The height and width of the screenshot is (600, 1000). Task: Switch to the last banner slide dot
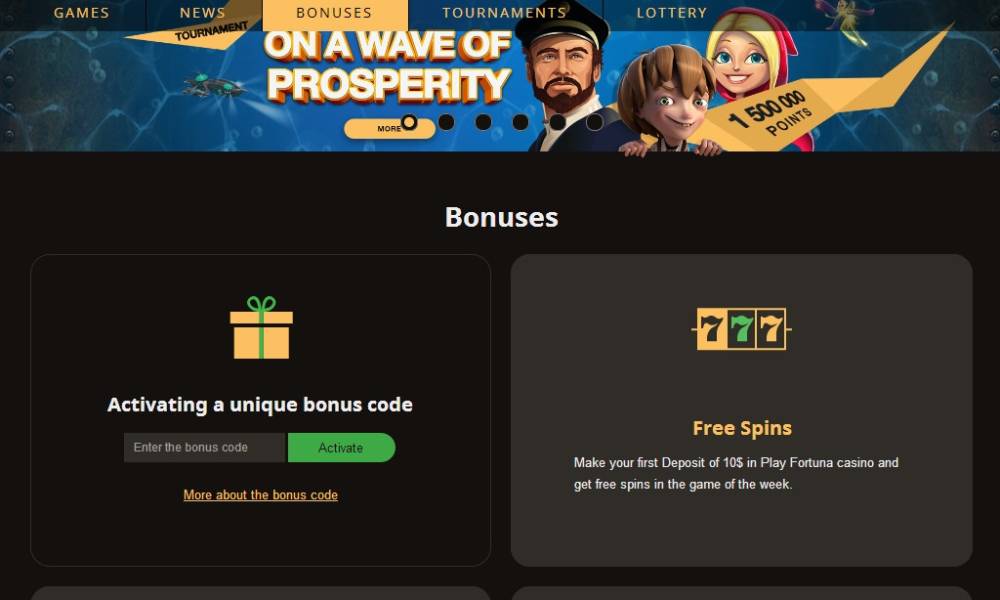tap(594, 122)
